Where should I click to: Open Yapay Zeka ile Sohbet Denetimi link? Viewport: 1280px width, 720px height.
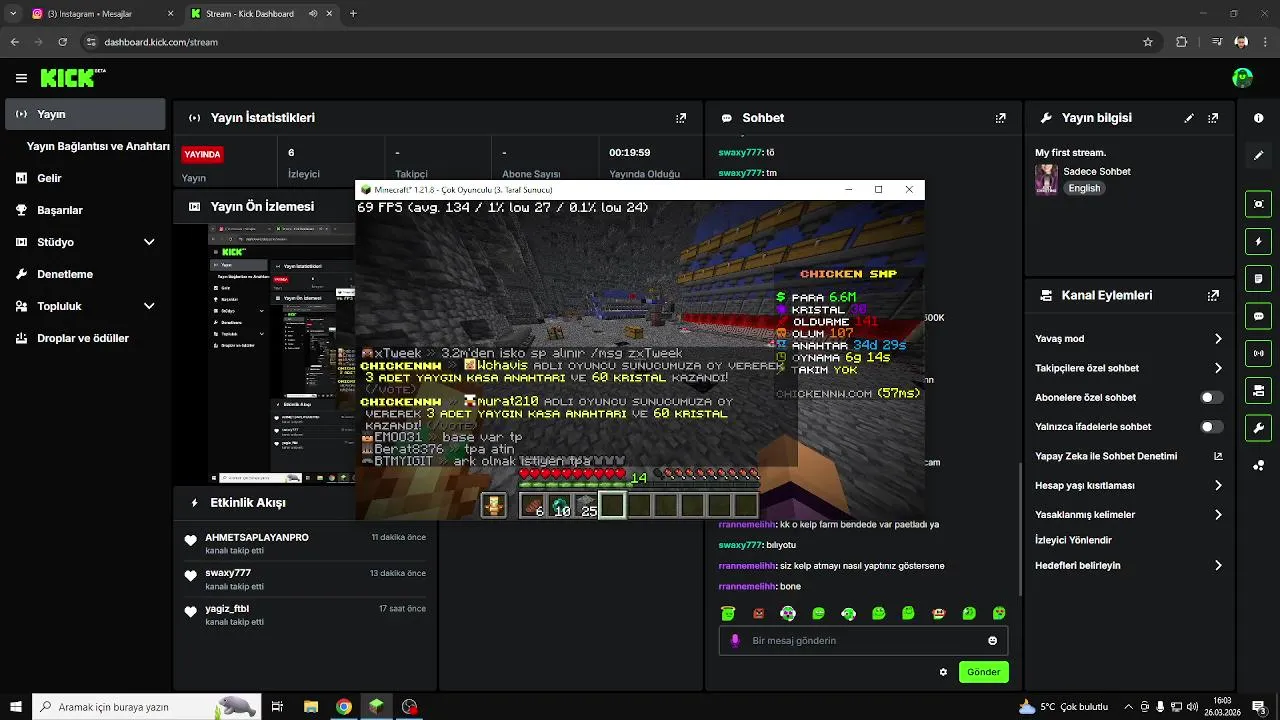(x=1129, y=456)
